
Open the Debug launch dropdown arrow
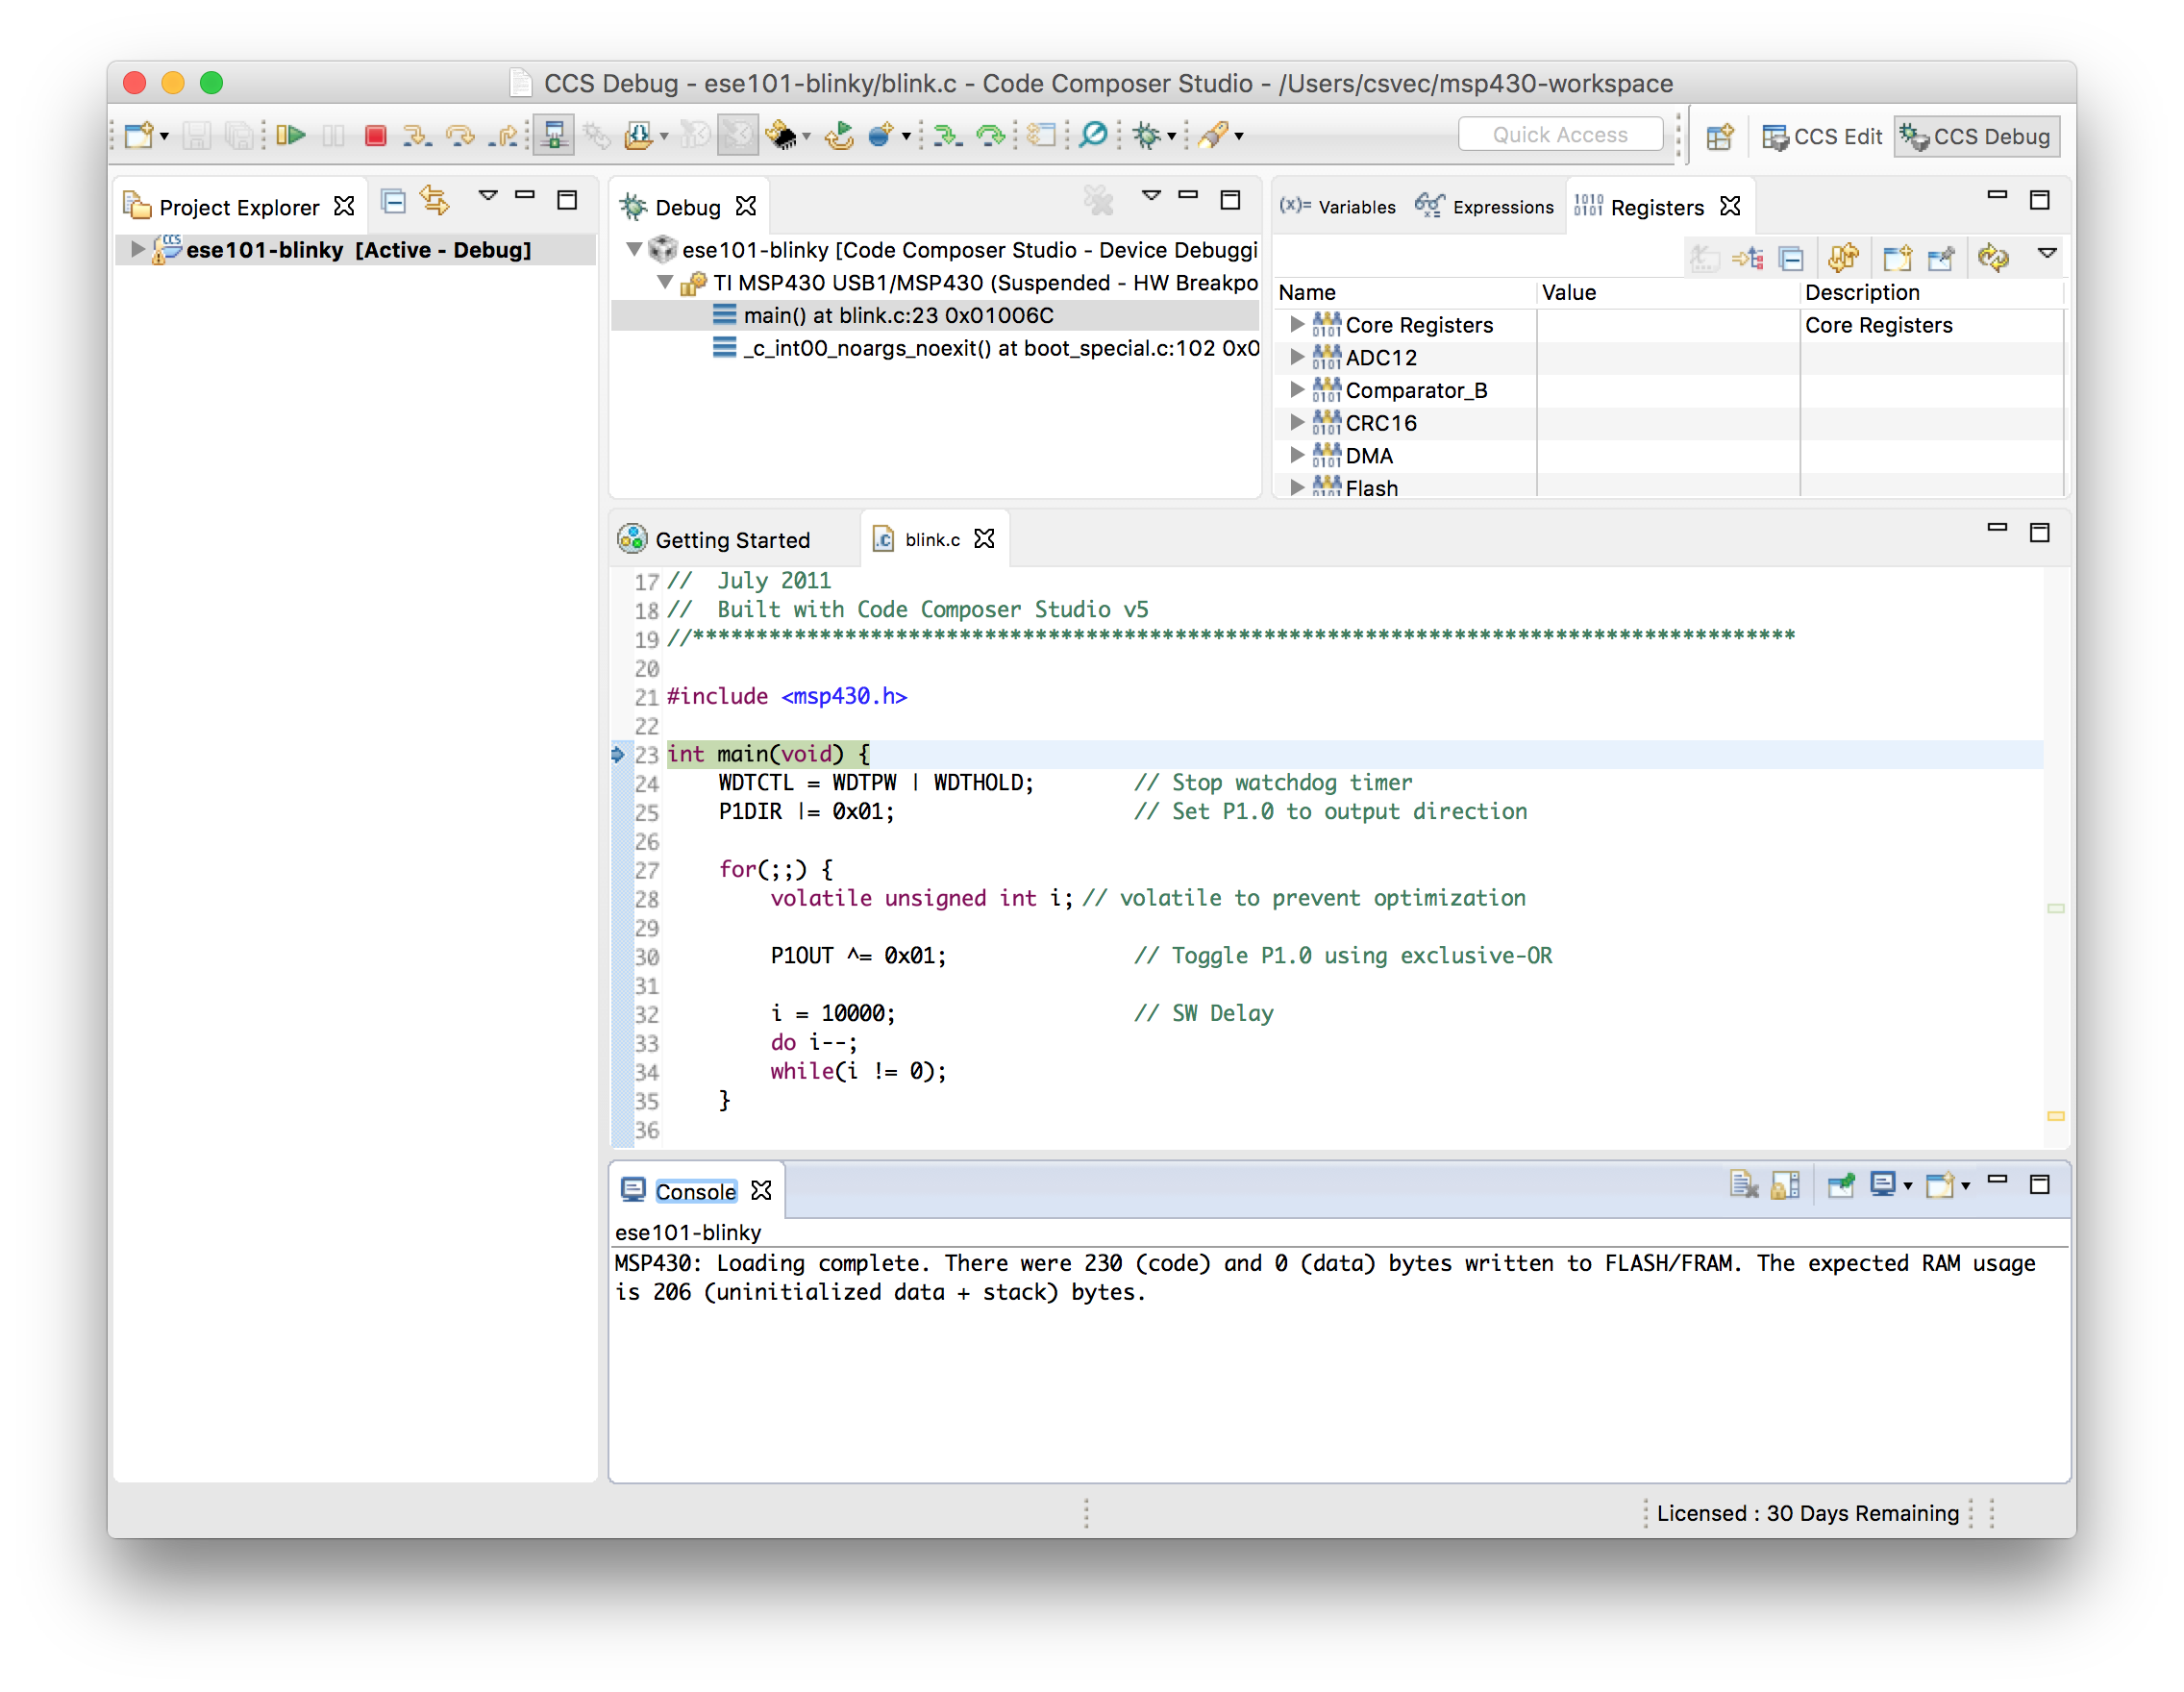[1171, 136]
